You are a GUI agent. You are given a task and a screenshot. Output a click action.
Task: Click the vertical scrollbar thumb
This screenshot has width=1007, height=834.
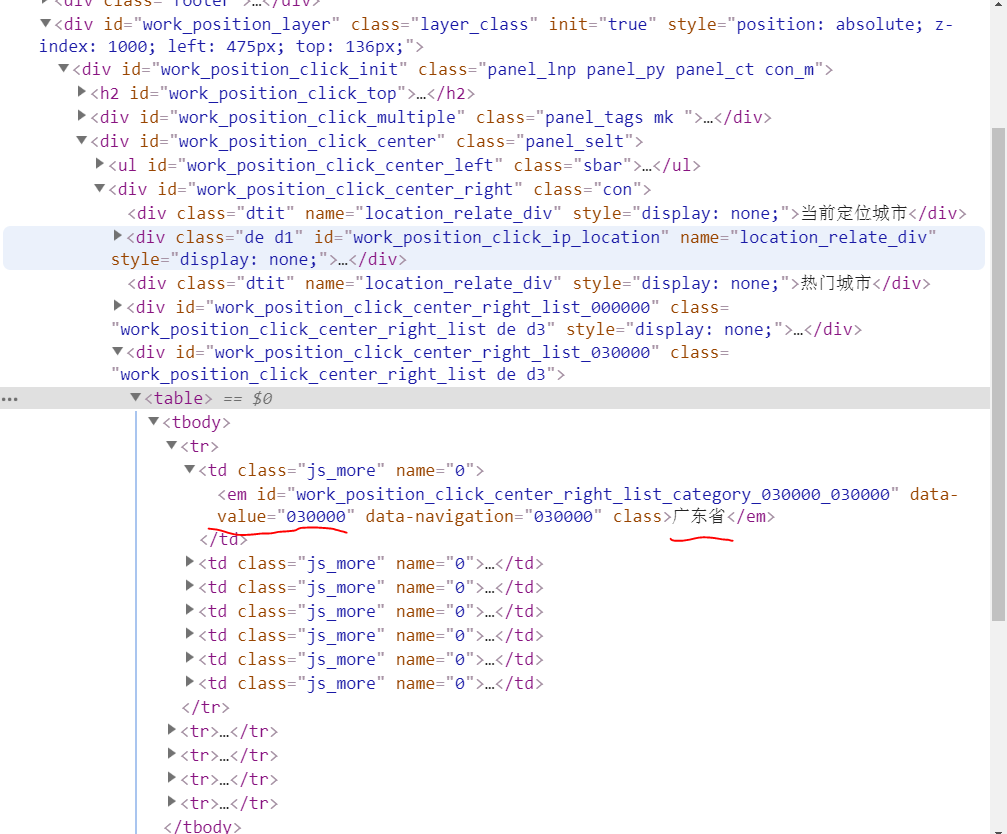[998, 374]
